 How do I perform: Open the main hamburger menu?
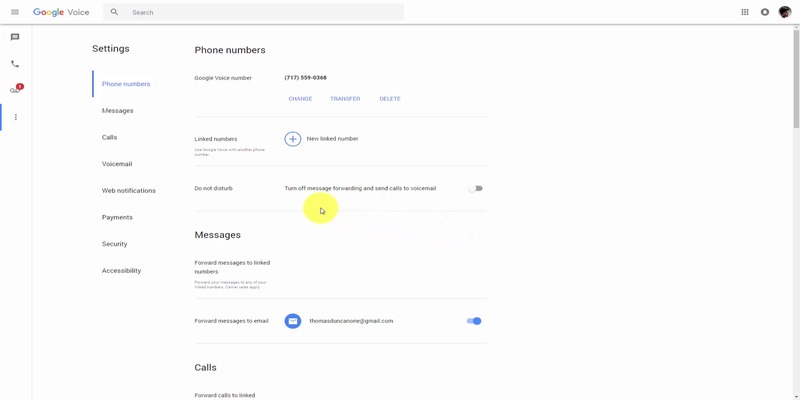(x=14, y=12)
